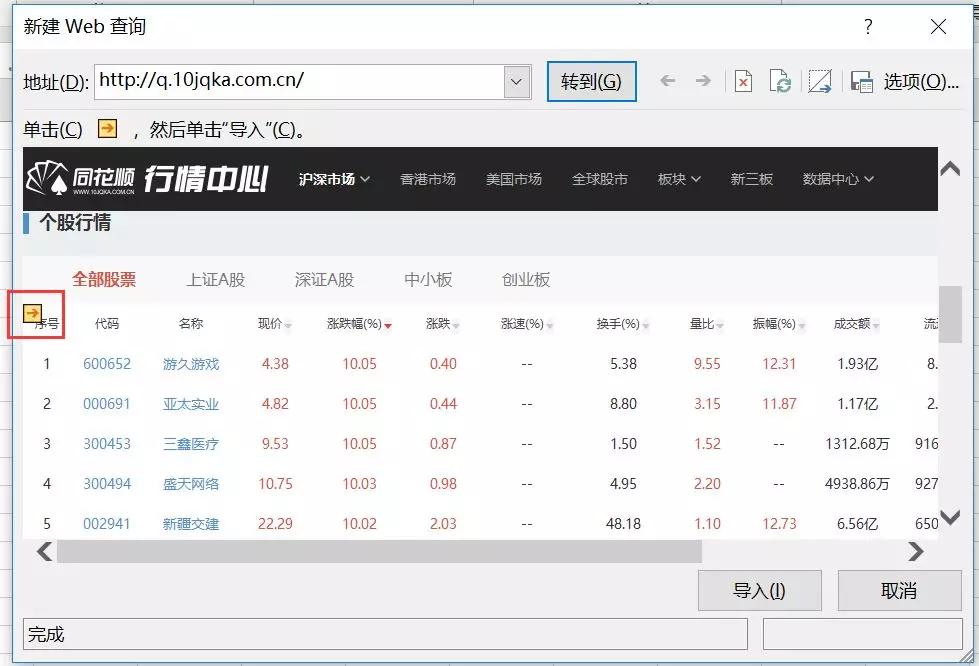Click the refresh page icon
The image size is (979, 666).
point(781,81)
